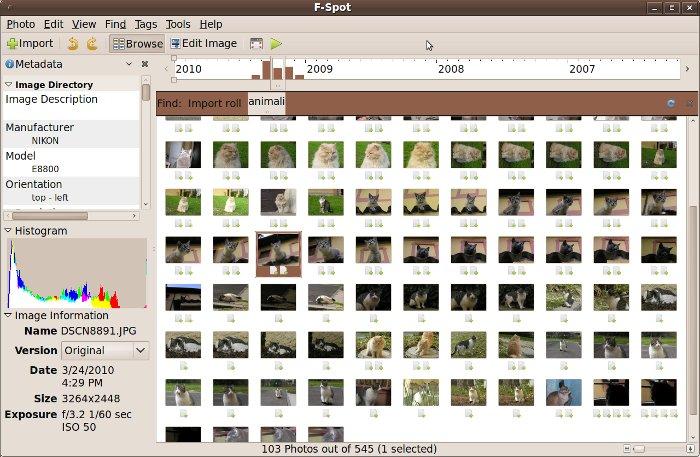The height and width of the screenshot is (457, 700).
Task: Click the Import roll label in the Find bar
Action: (x=214, y=103)
